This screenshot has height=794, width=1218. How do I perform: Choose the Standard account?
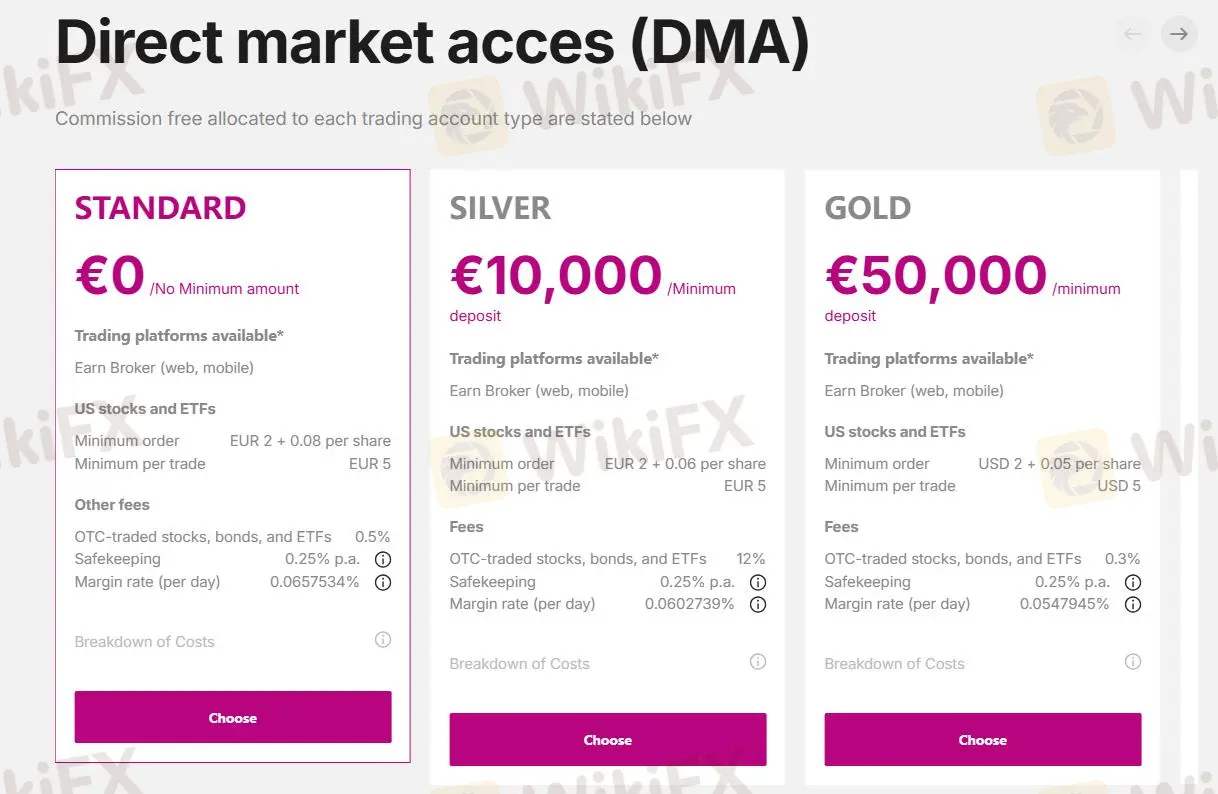(x=233, y=717)
